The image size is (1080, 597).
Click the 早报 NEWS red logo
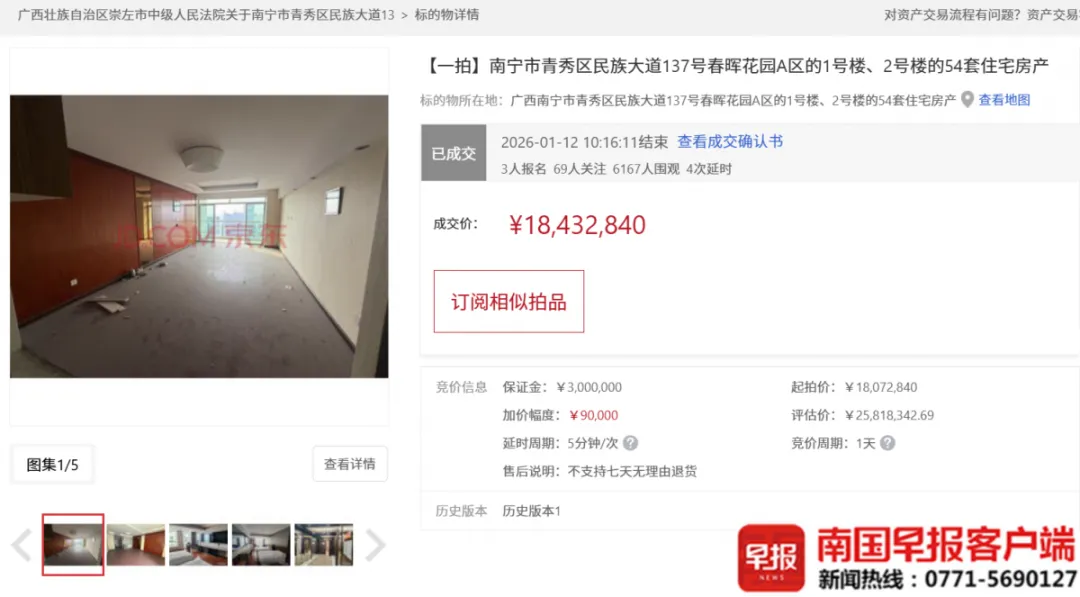771,558
